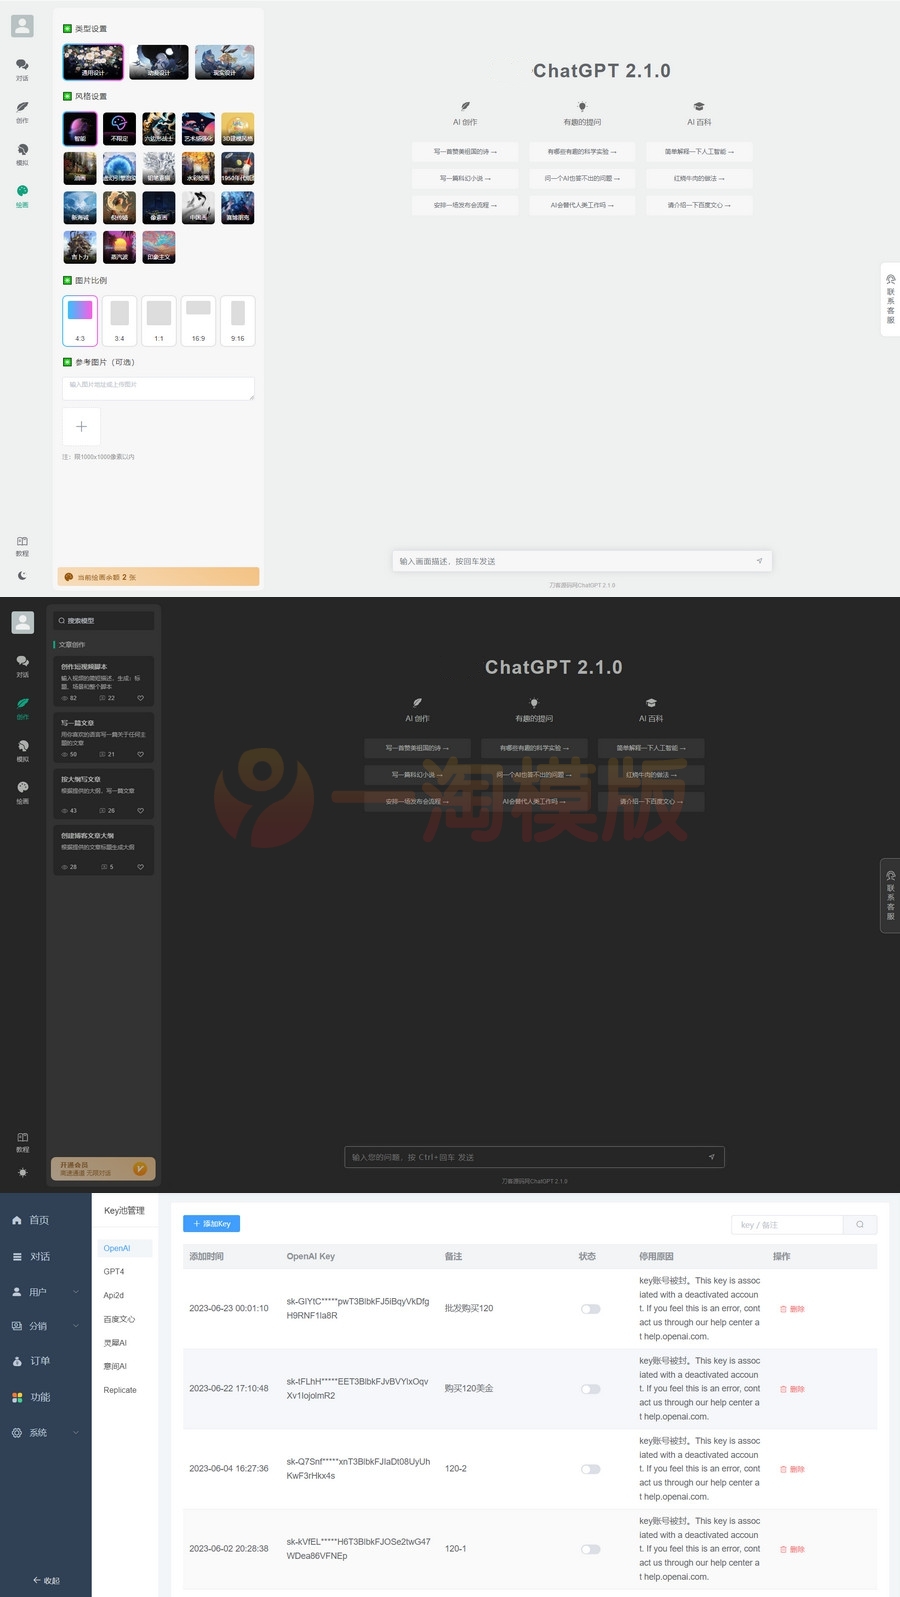This screenshot has height=1597, width=900.
Task: Toggle status switch for 批发购买120 key
Action: [591, 1308]
